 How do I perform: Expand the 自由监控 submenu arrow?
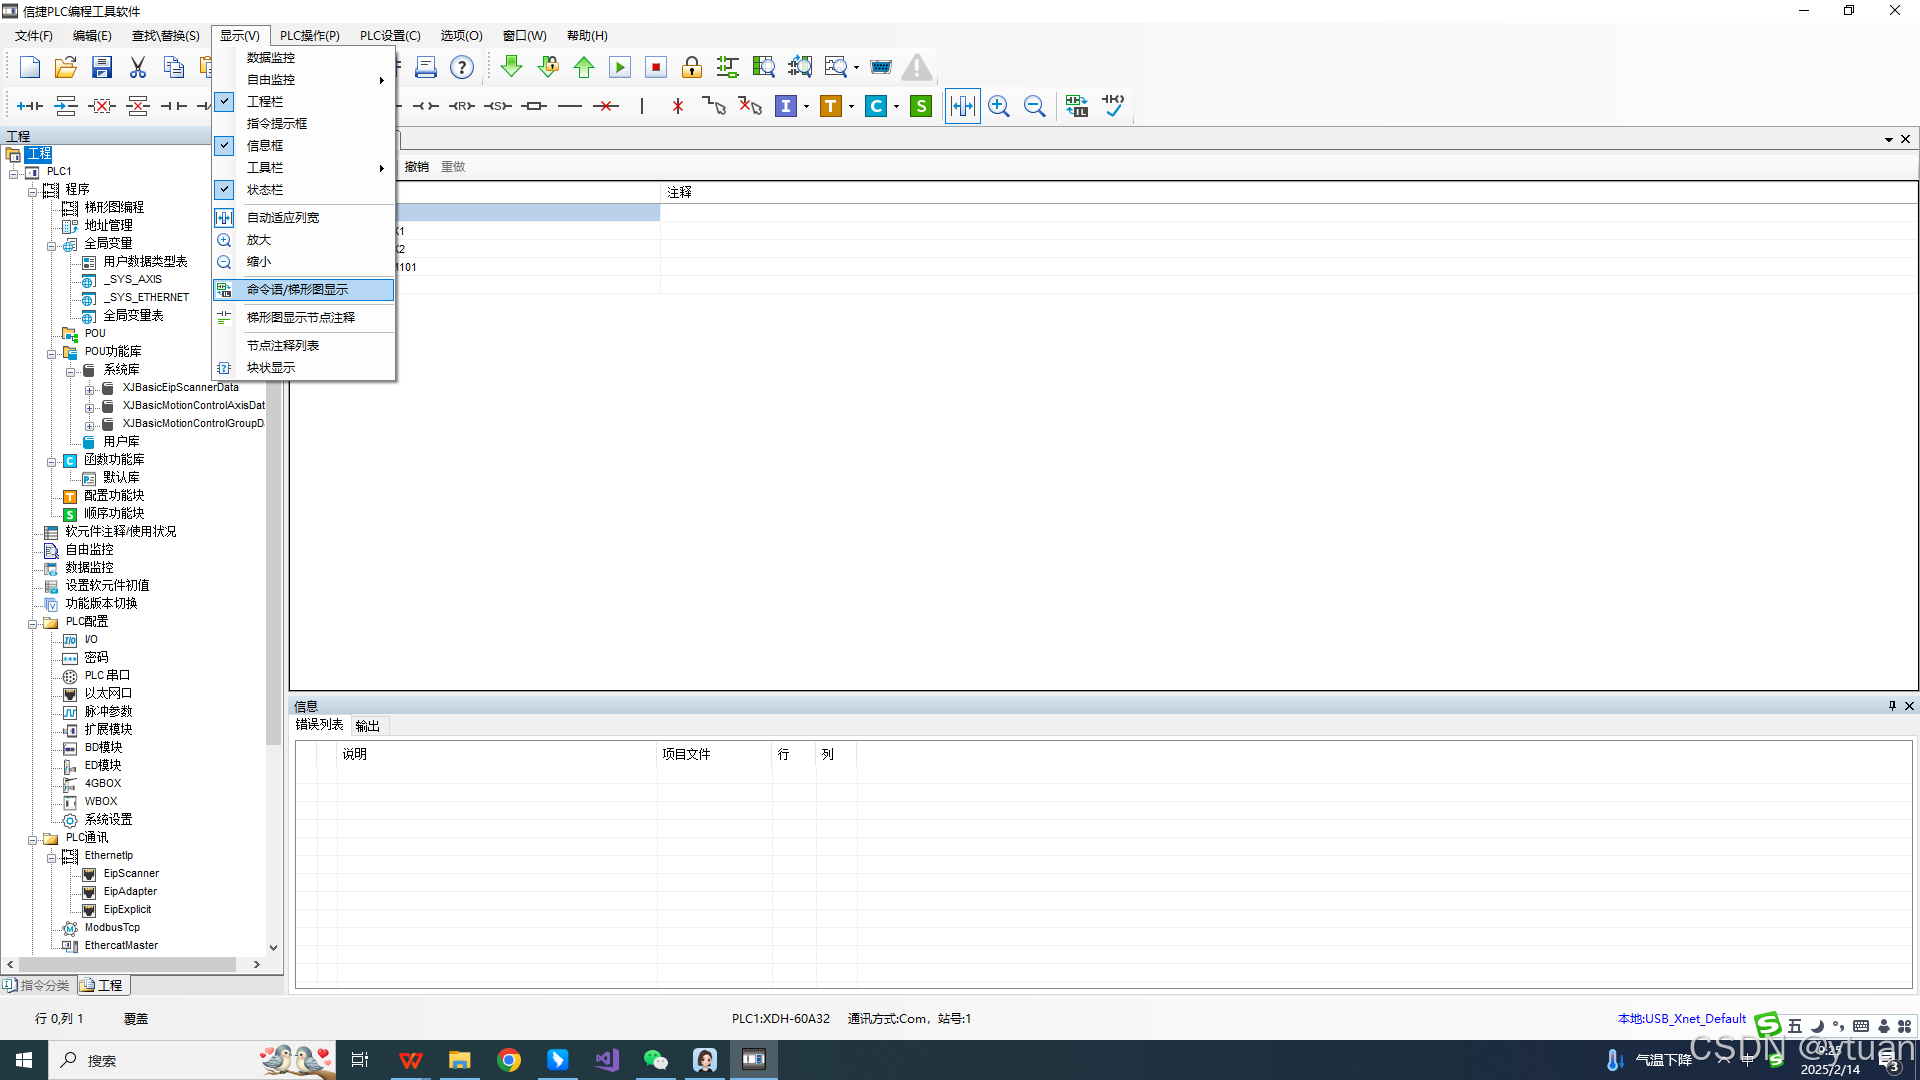[382, 80]
